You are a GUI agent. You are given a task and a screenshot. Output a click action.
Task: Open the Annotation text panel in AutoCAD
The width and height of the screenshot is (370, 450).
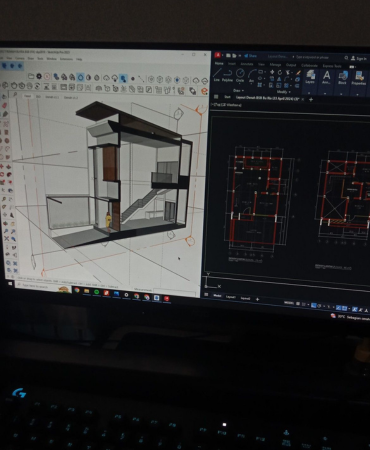(326, 78)
